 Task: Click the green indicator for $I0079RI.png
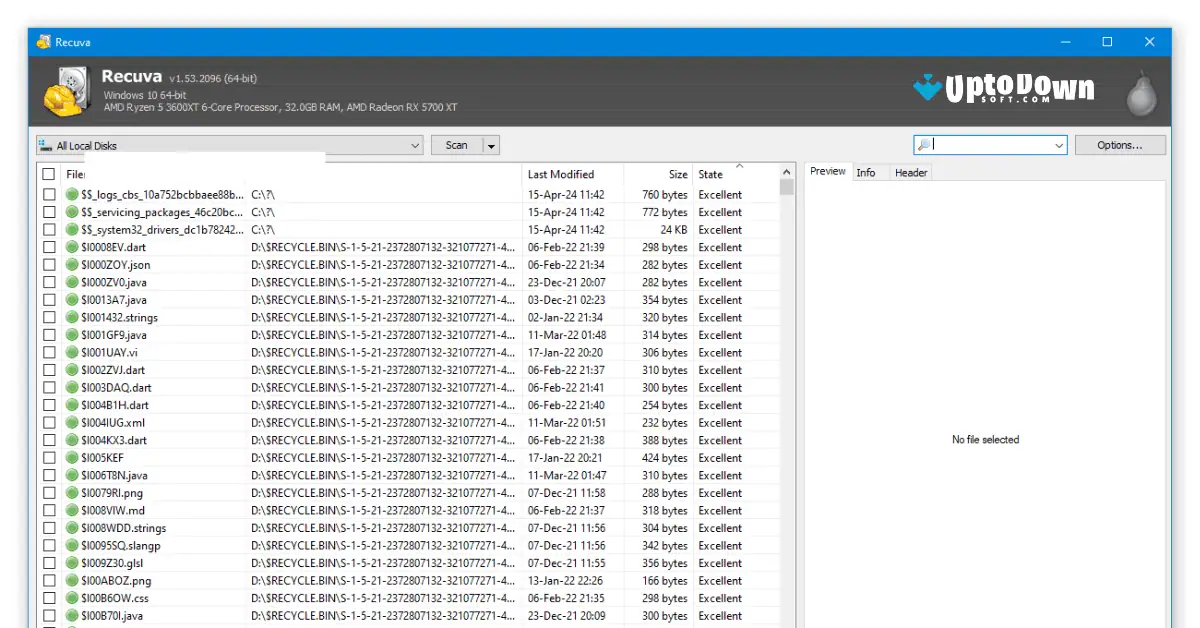pyautogui.click(x=70, y=493)
